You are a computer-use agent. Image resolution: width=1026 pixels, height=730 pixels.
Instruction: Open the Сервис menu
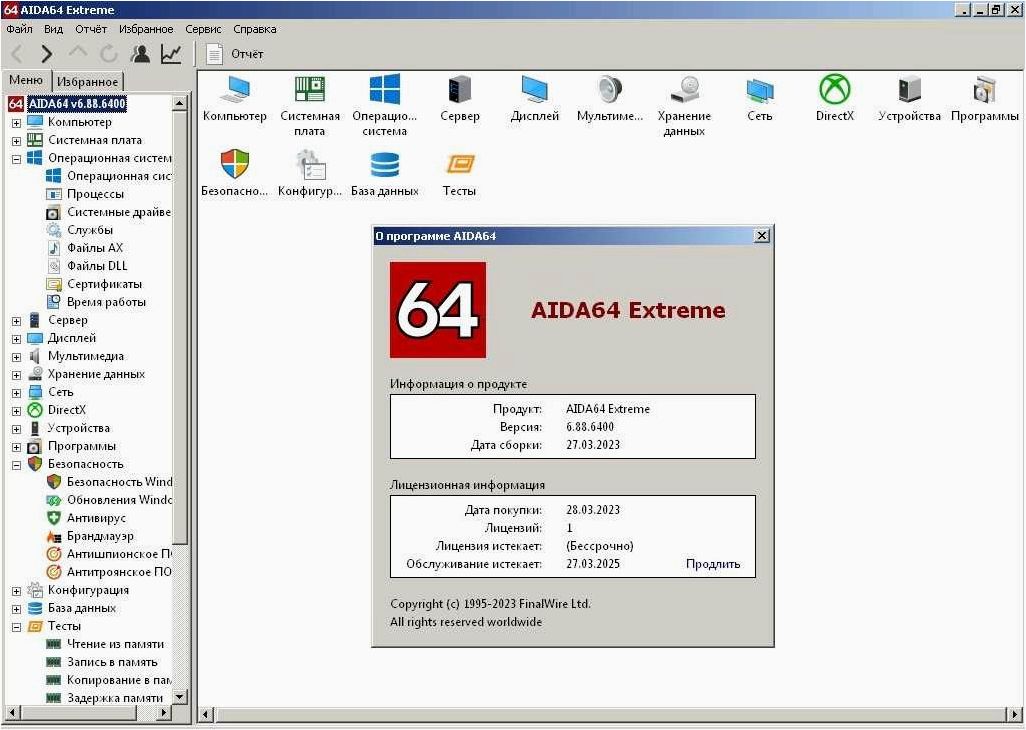tap(203, 29)
